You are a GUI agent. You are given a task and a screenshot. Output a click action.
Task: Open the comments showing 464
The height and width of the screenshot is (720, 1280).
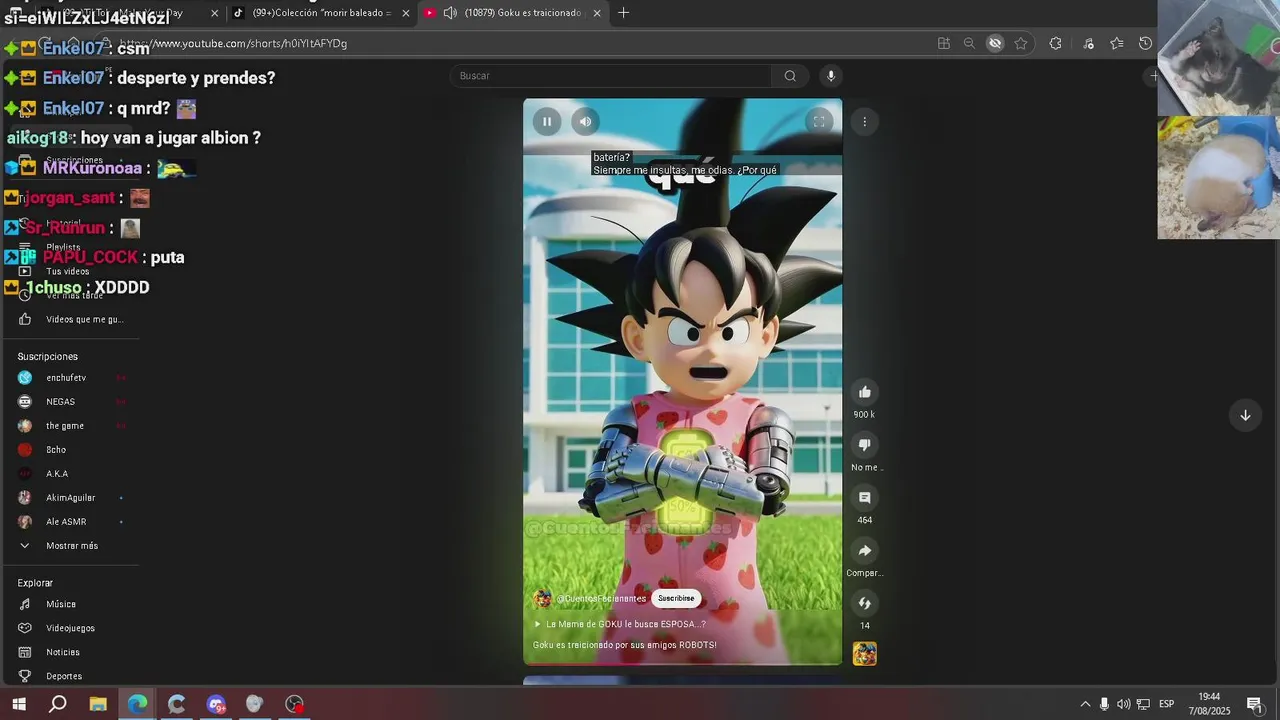[x=865, y=498]
